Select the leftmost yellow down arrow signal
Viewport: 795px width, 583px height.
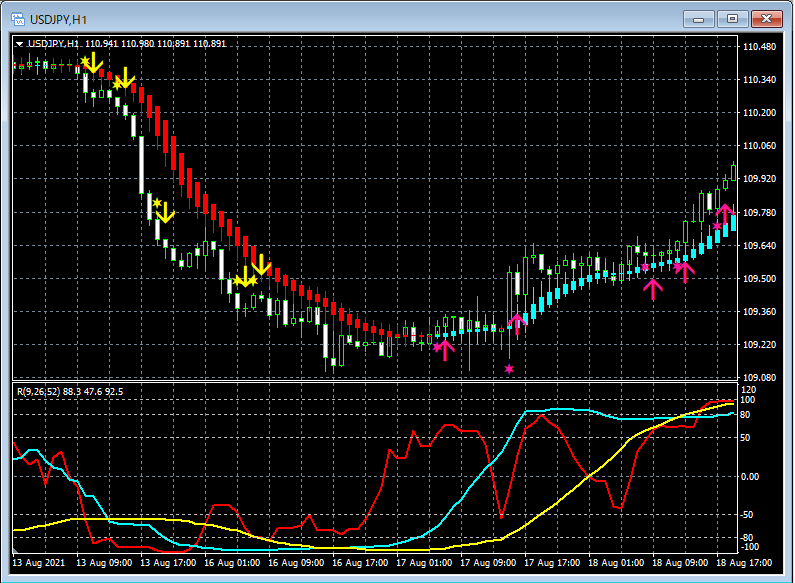pyautogui.click(x=92, y=63)
